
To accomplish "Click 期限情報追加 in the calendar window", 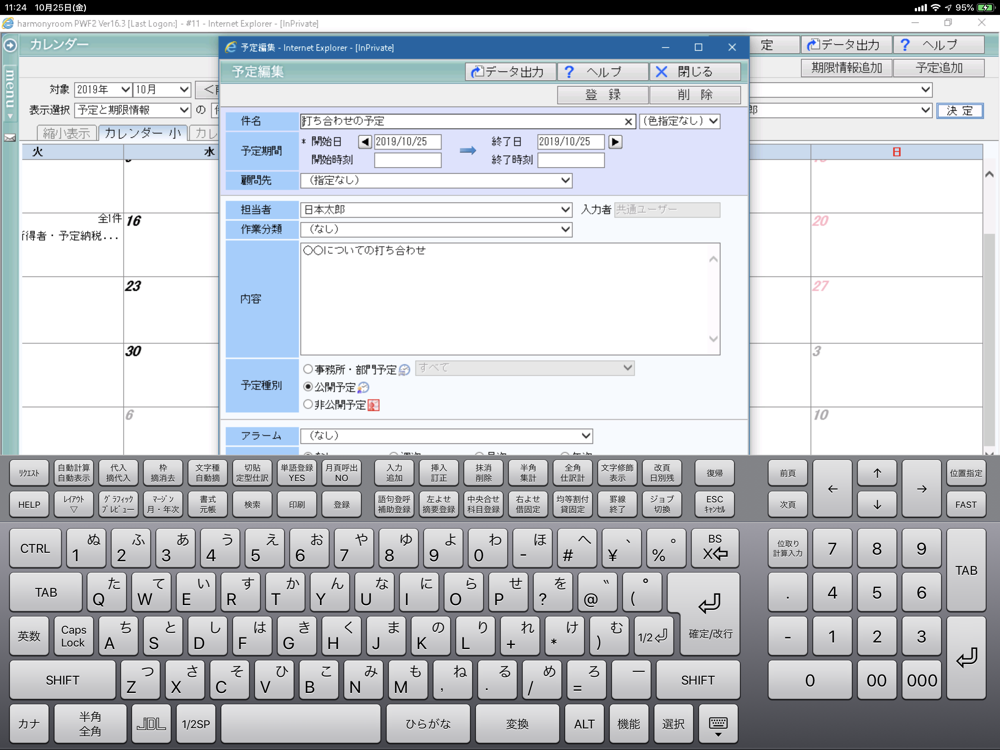I will pyautogui.click(x=846, y=68).
